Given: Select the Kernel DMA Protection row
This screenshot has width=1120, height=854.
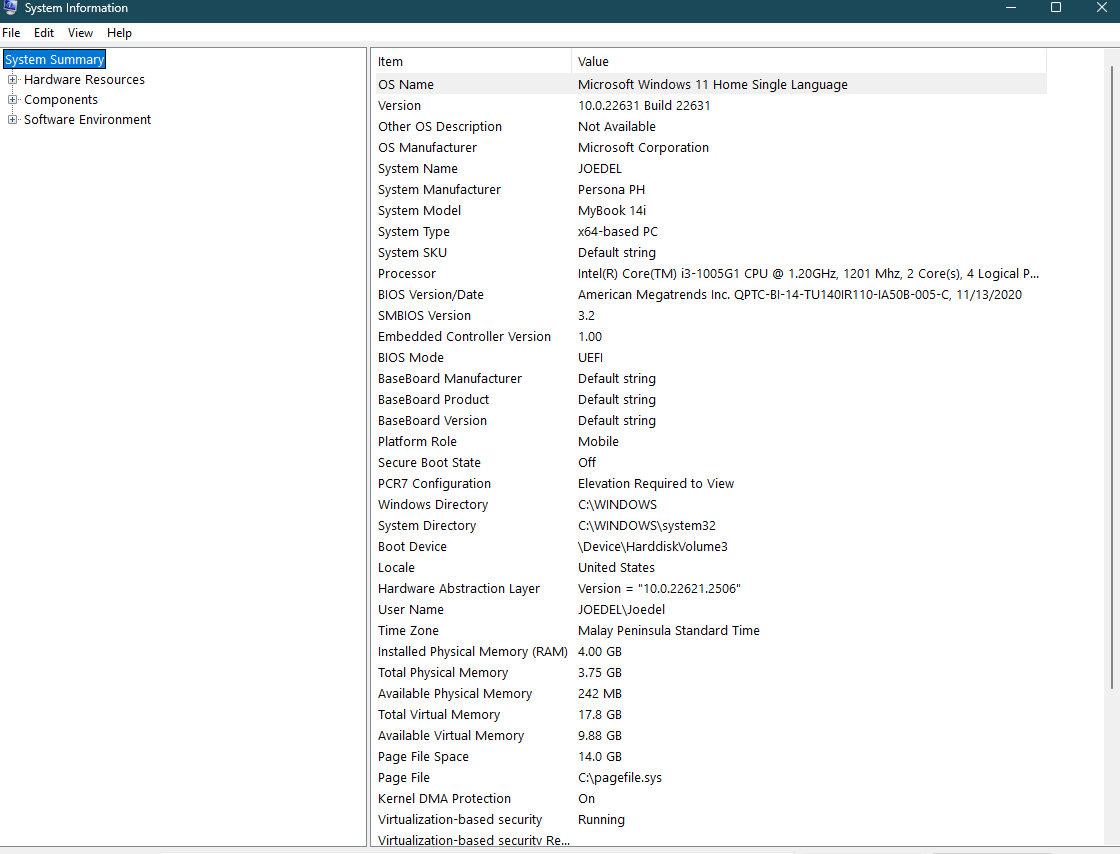Looking at the screenshot, I should pos(711,798).
